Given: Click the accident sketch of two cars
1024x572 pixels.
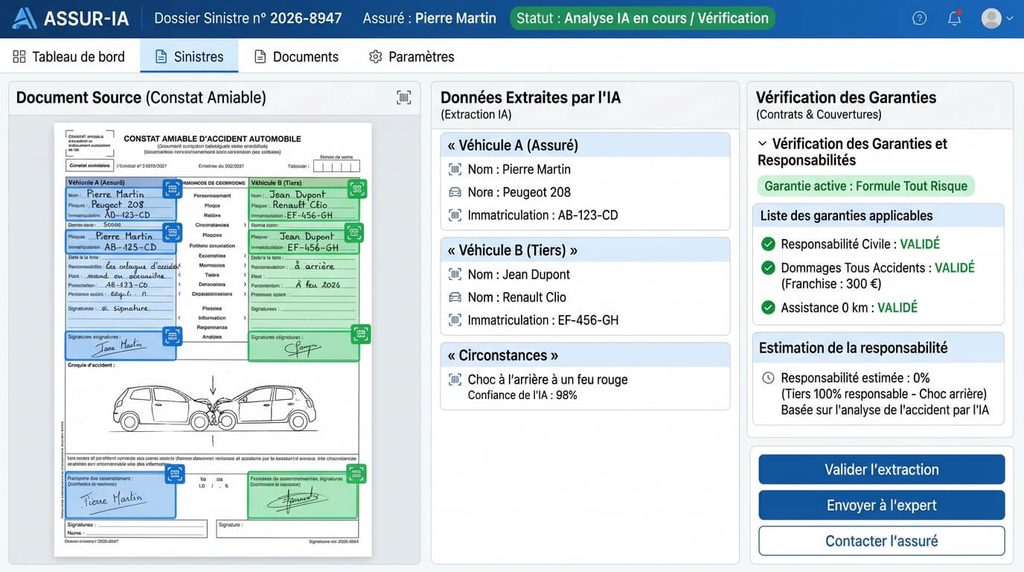Looking at the screenshot, I should (214, 406).
